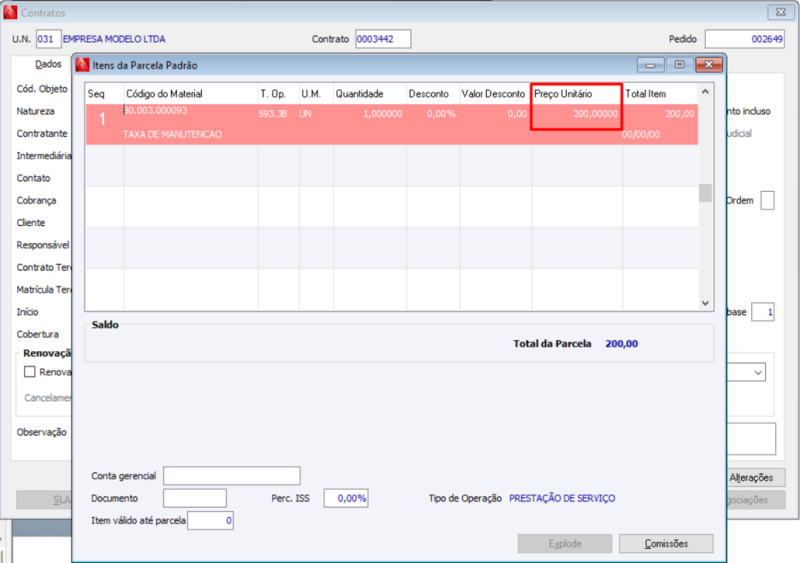The height and width of the screenshot is (563, 800).
Task: Click the Cliente label in Contratos
Action: (31, 223)
